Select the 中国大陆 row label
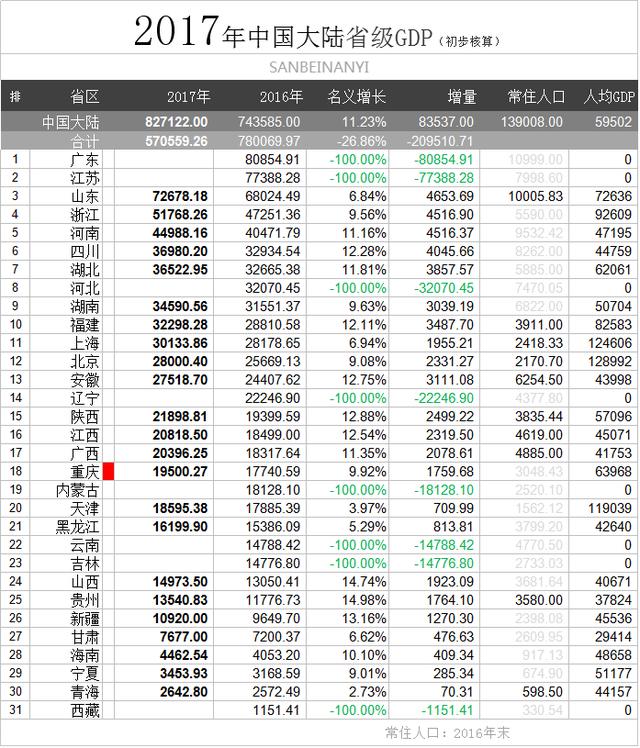This screenshot has height=748, width=640. click(x=71, y=122)
